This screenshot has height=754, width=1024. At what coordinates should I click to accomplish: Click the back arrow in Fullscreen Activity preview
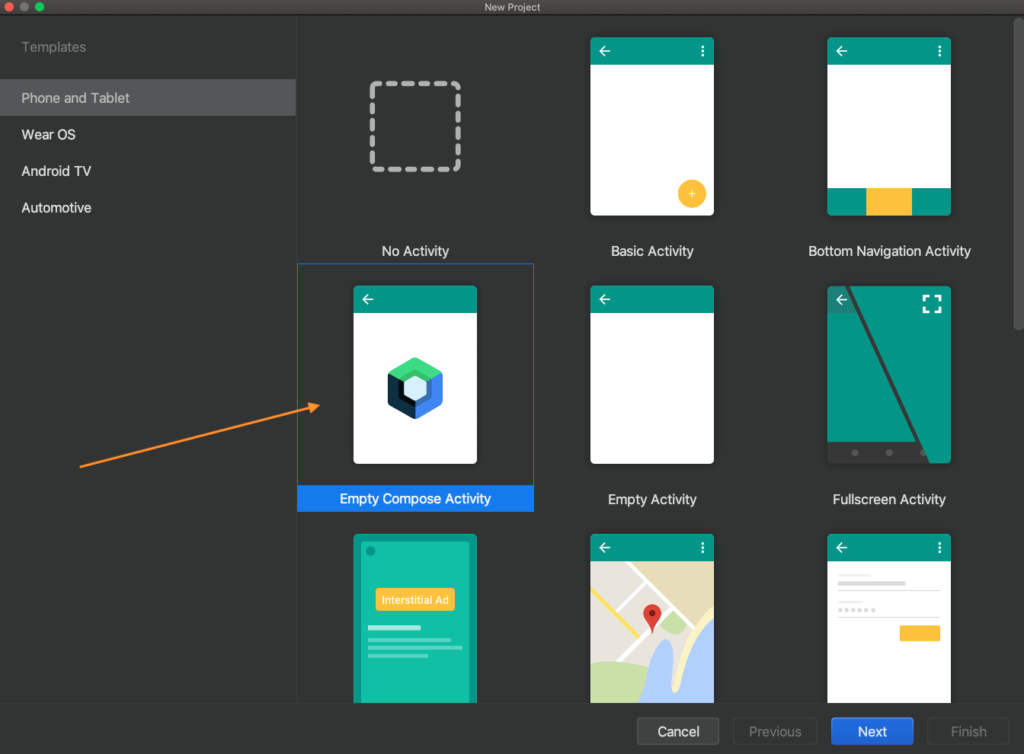pos(842,300)
